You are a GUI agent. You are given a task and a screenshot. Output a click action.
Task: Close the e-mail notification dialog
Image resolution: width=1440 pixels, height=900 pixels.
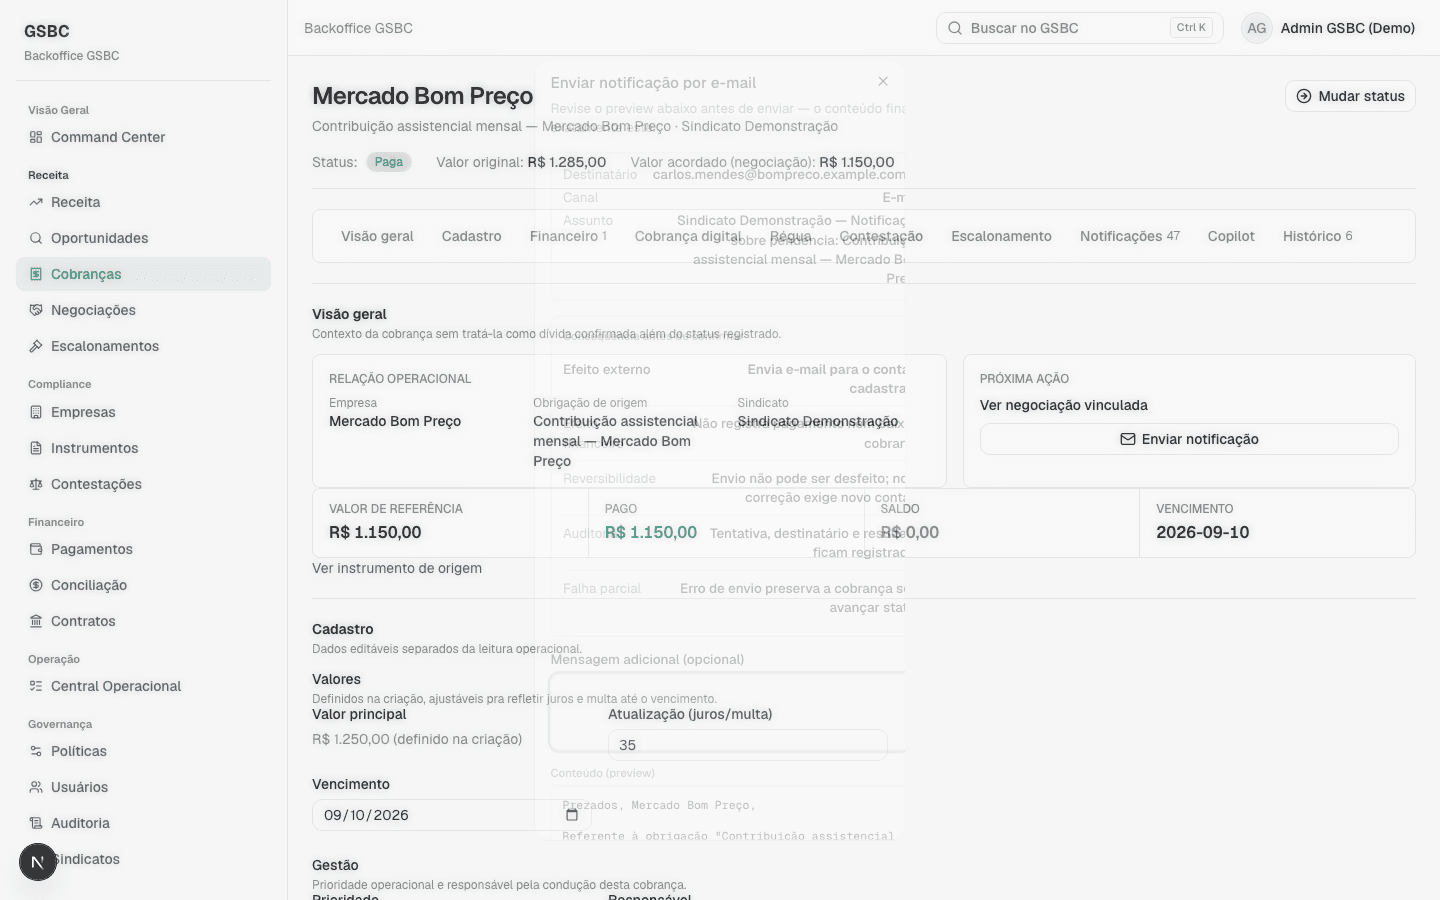[883, 81]
